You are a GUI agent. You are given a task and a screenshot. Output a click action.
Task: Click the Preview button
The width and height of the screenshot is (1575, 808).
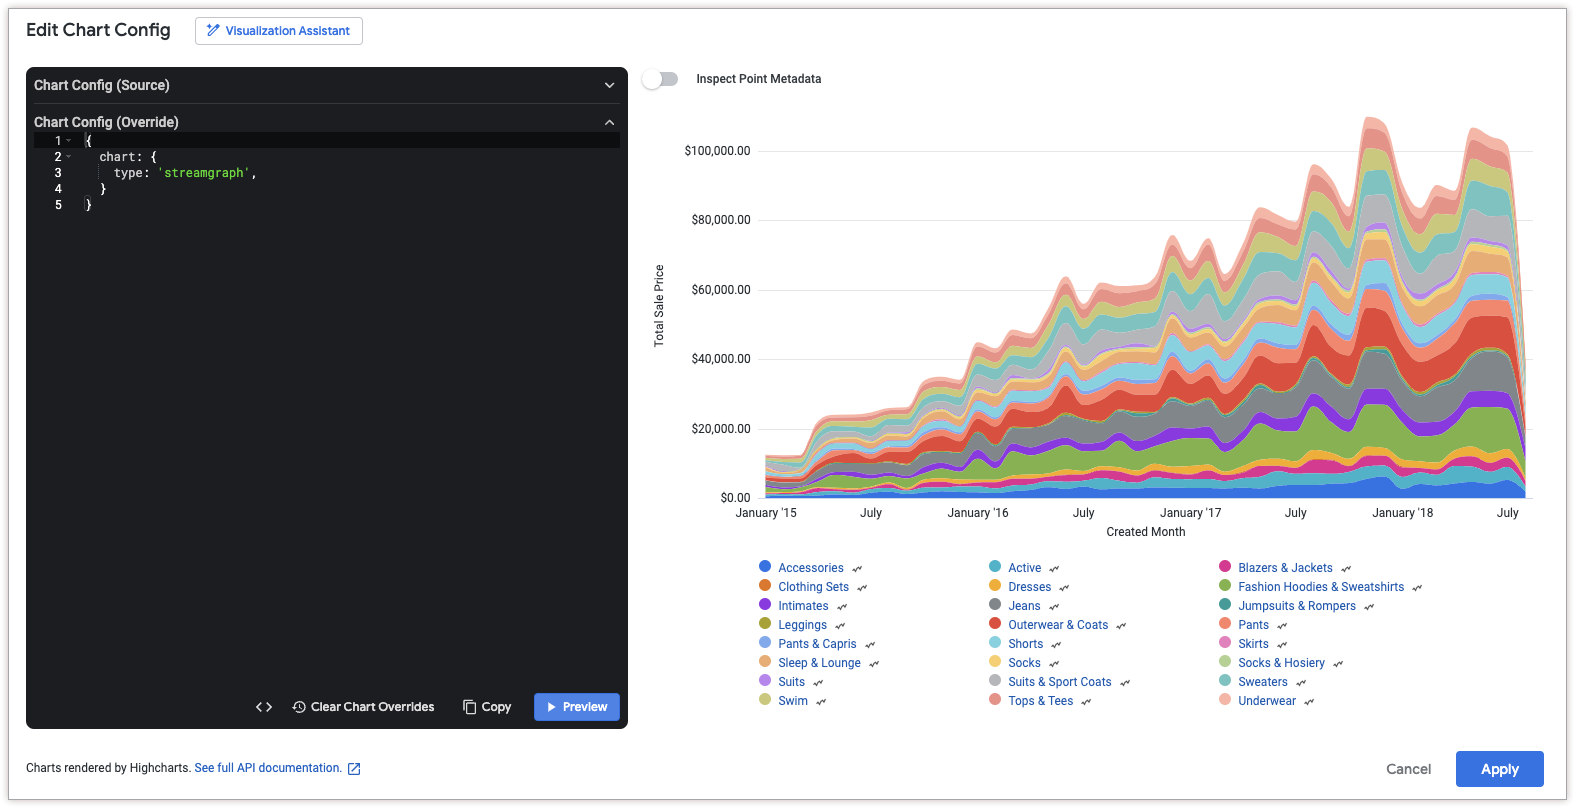(577, 707)
